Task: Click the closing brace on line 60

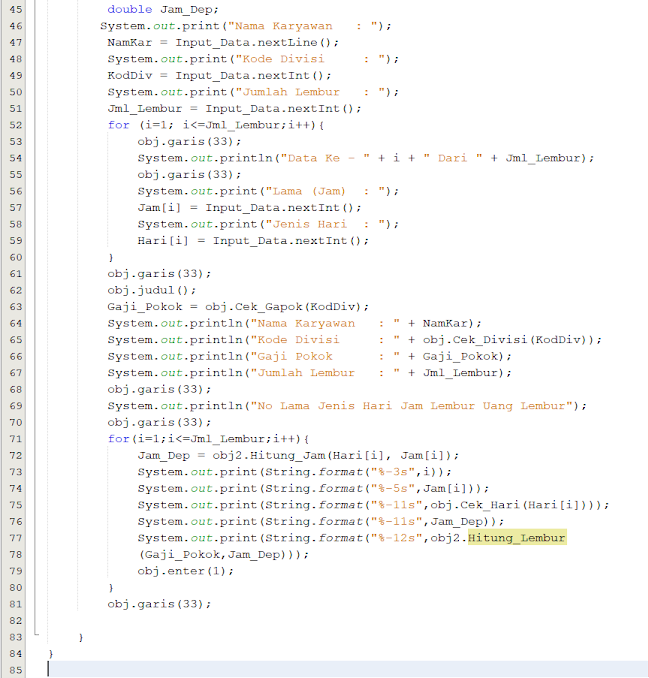Action: (111, 257)
